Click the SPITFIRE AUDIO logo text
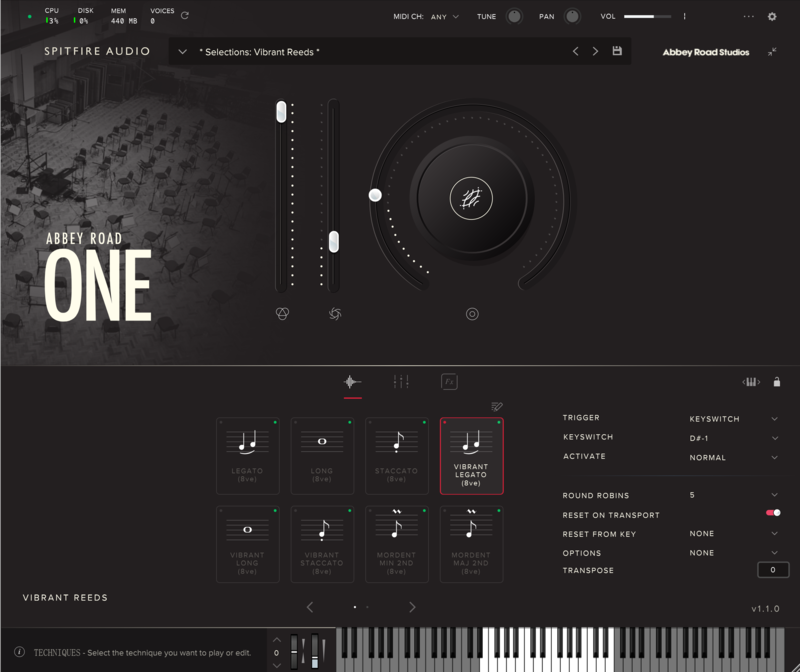Image resolution: width=800 pixels, height=672 pixels. [x=97, y=51]
